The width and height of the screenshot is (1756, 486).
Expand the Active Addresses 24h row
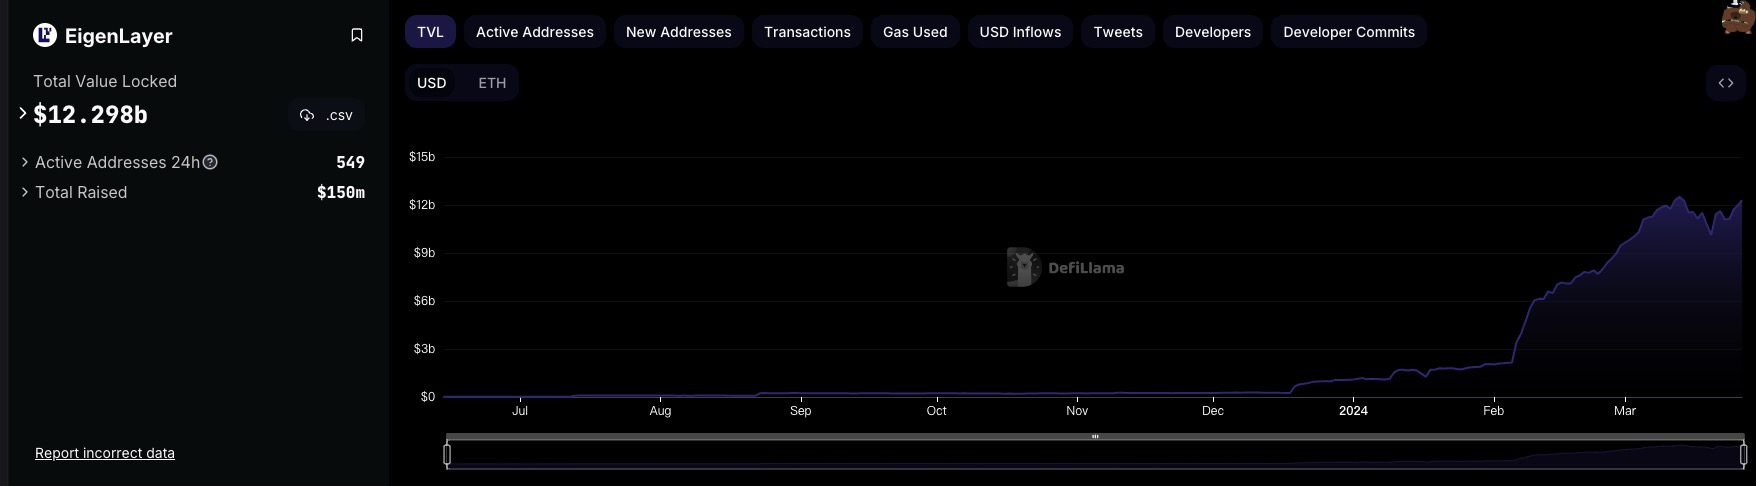tap(25, 162)
